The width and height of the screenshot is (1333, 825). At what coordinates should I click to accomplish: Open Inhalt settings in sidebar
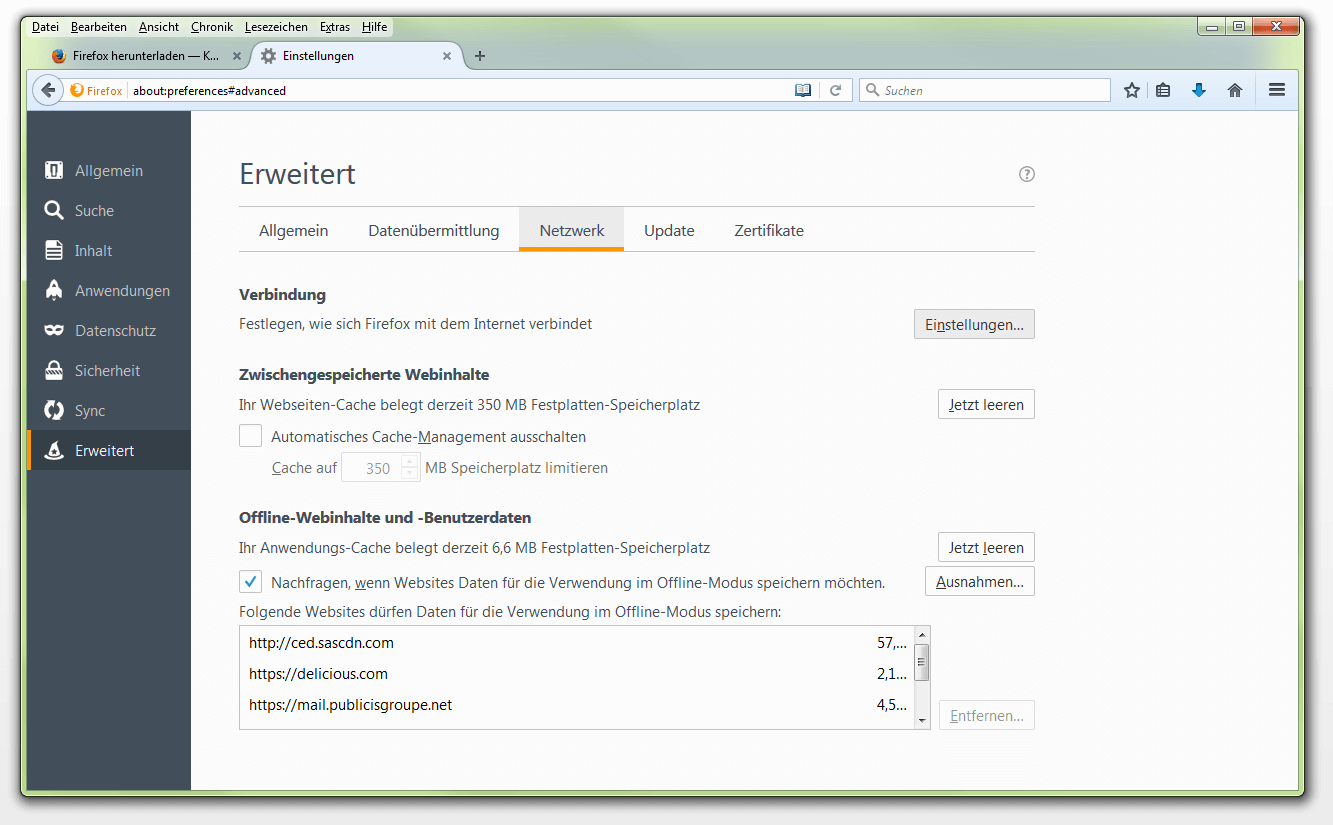point(109,251)
